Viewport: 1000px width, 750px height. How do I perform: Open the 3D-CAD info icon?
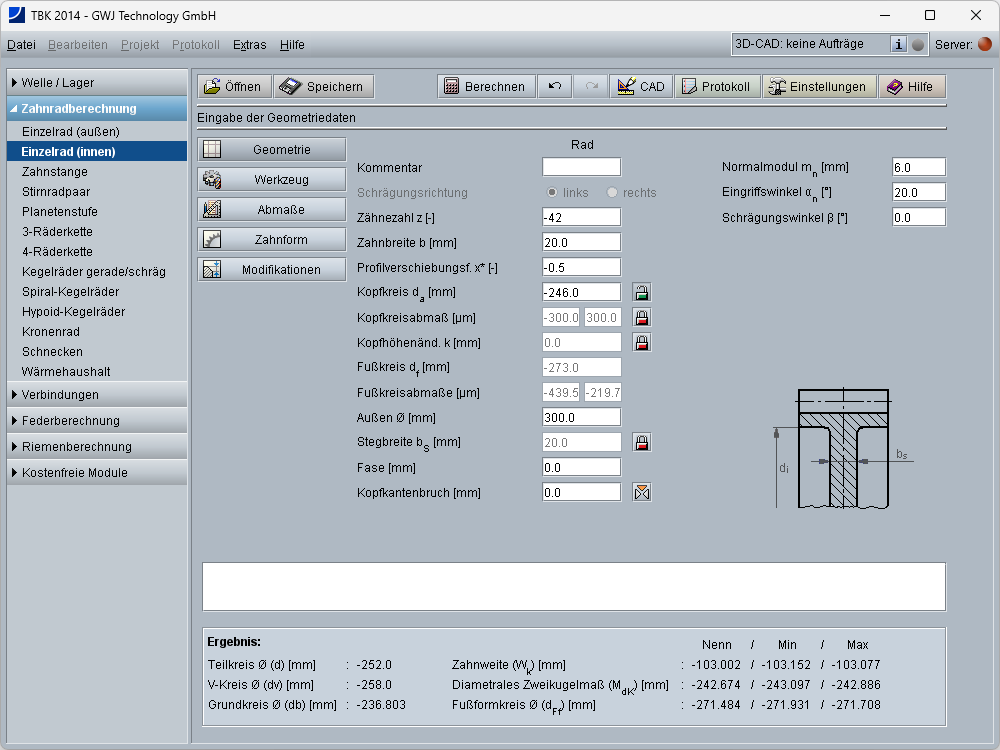(898, 44)
